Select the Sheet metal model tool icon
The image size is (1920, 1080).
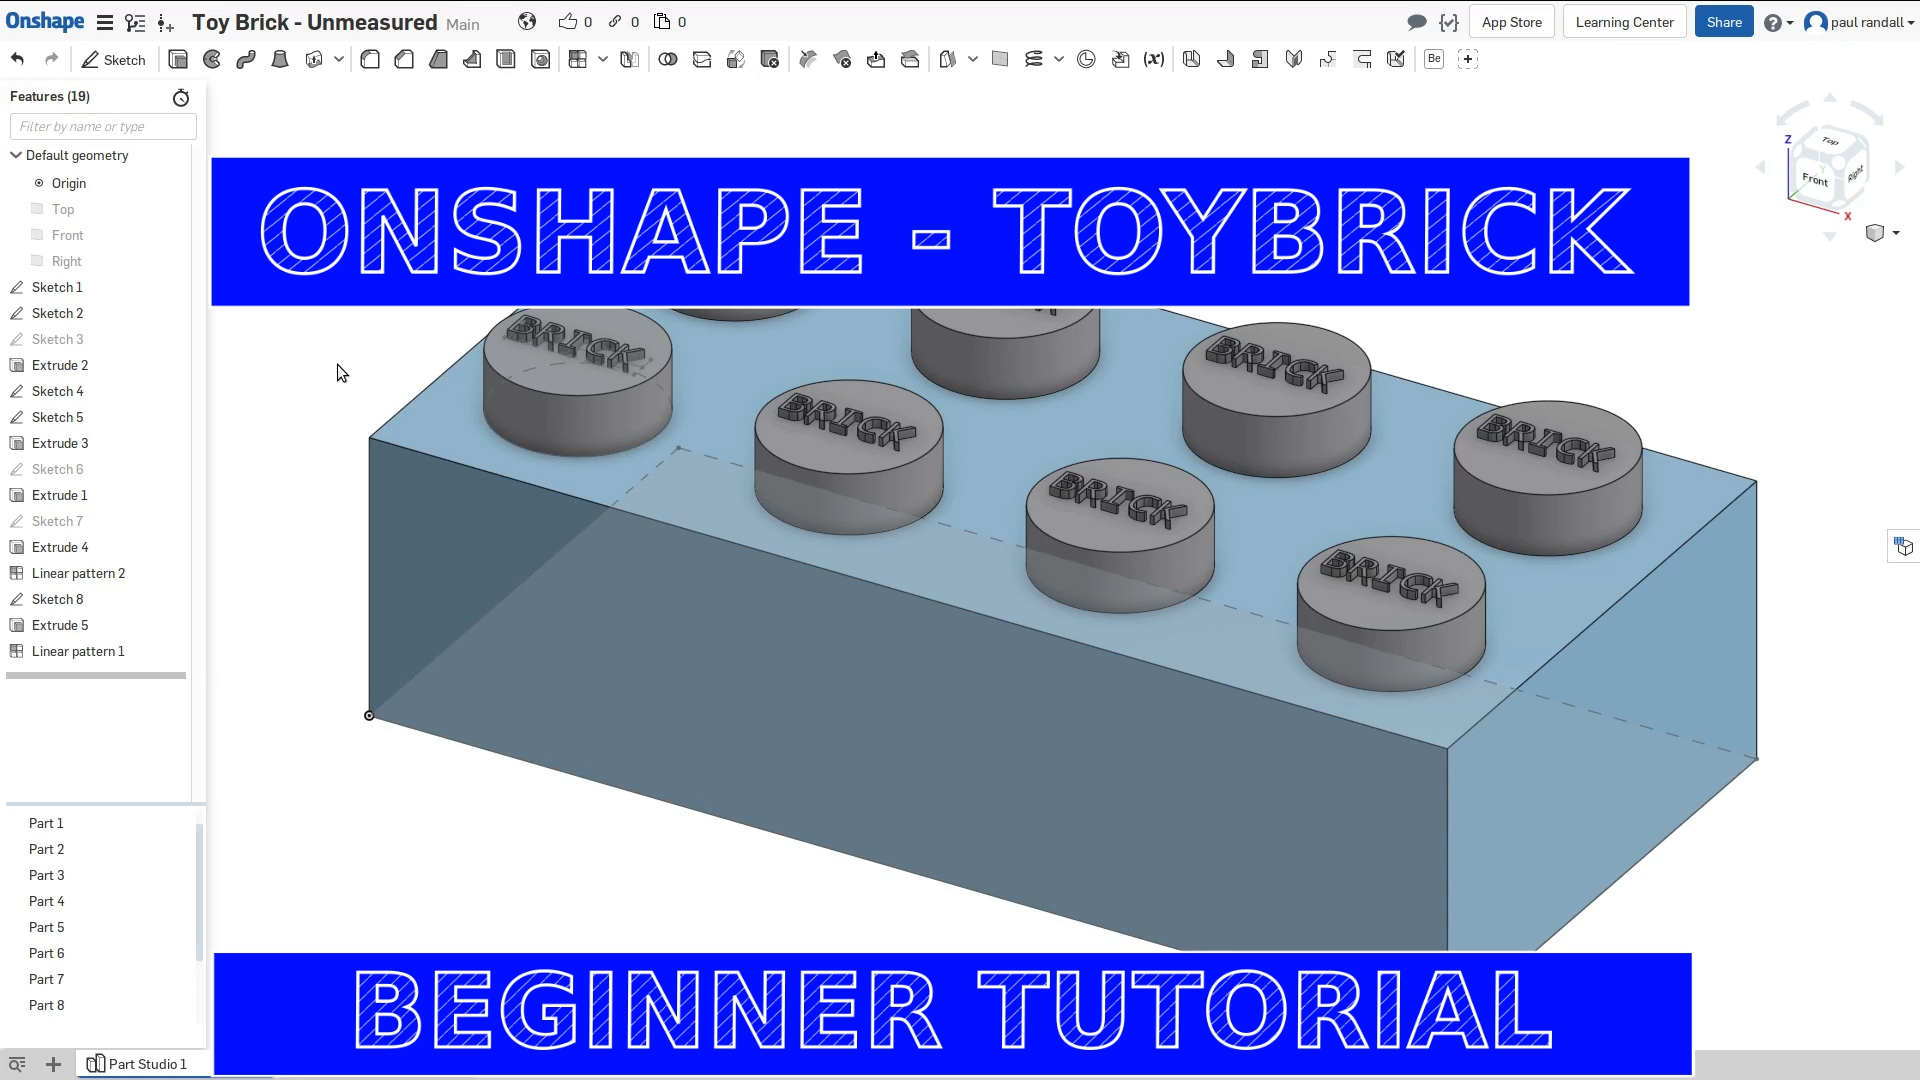(1192, 59)
